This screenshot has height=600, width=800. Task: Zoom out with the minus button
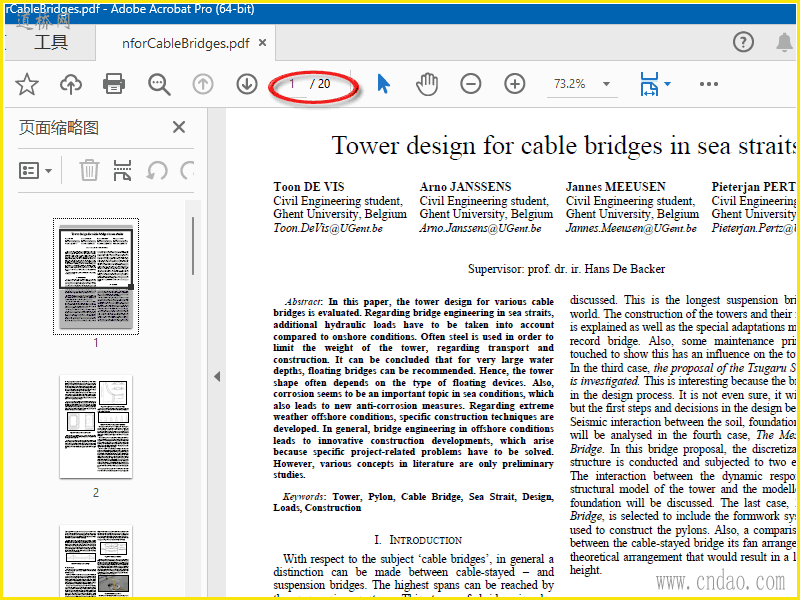pyautogui.click(x=471, y=84)
